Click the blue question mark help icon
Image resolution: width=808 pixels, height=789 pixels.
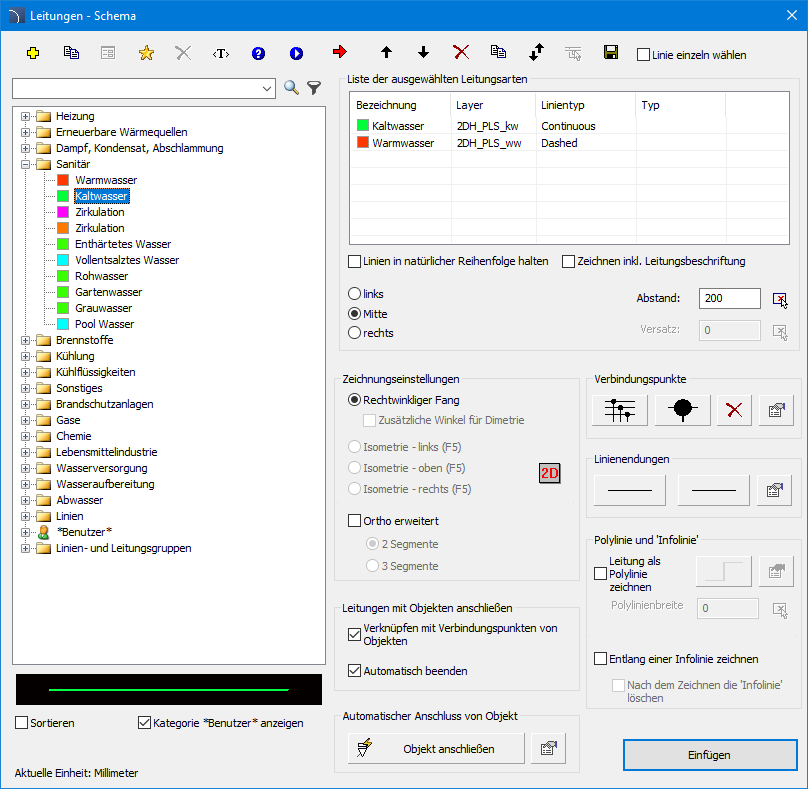[x=258, y=53]
